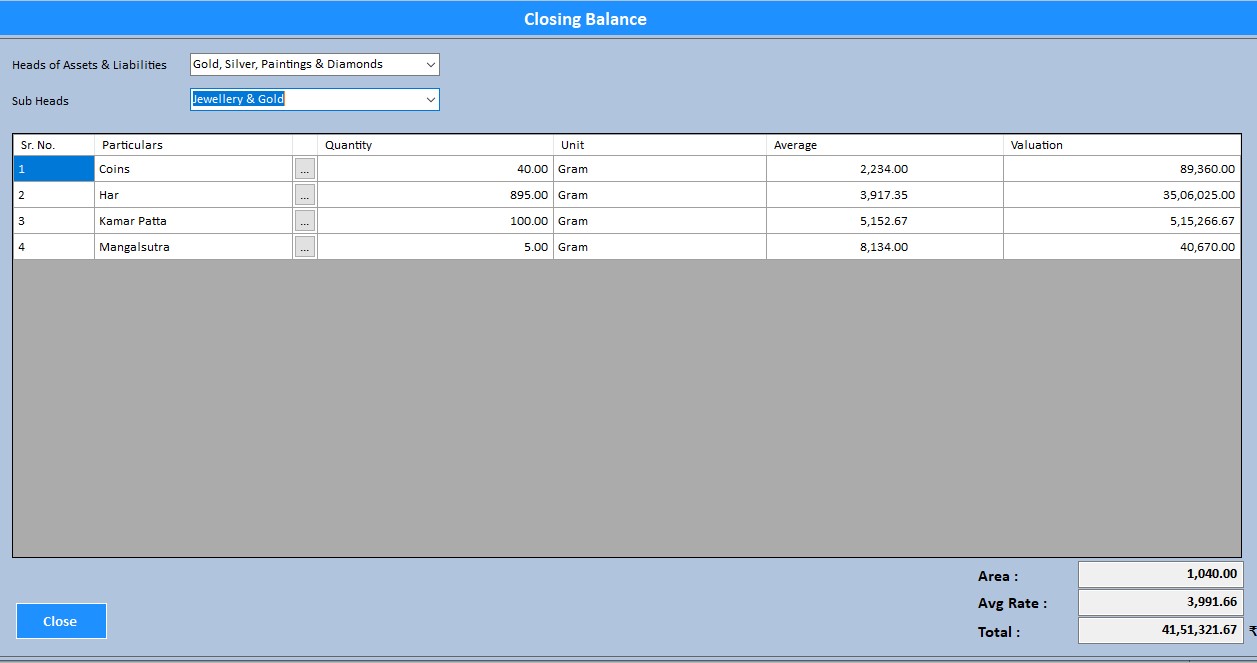
Task: Click the Kamar Patta valuation 5,15,266.67
Action: pyautogui.click(x=1122, y=221)
